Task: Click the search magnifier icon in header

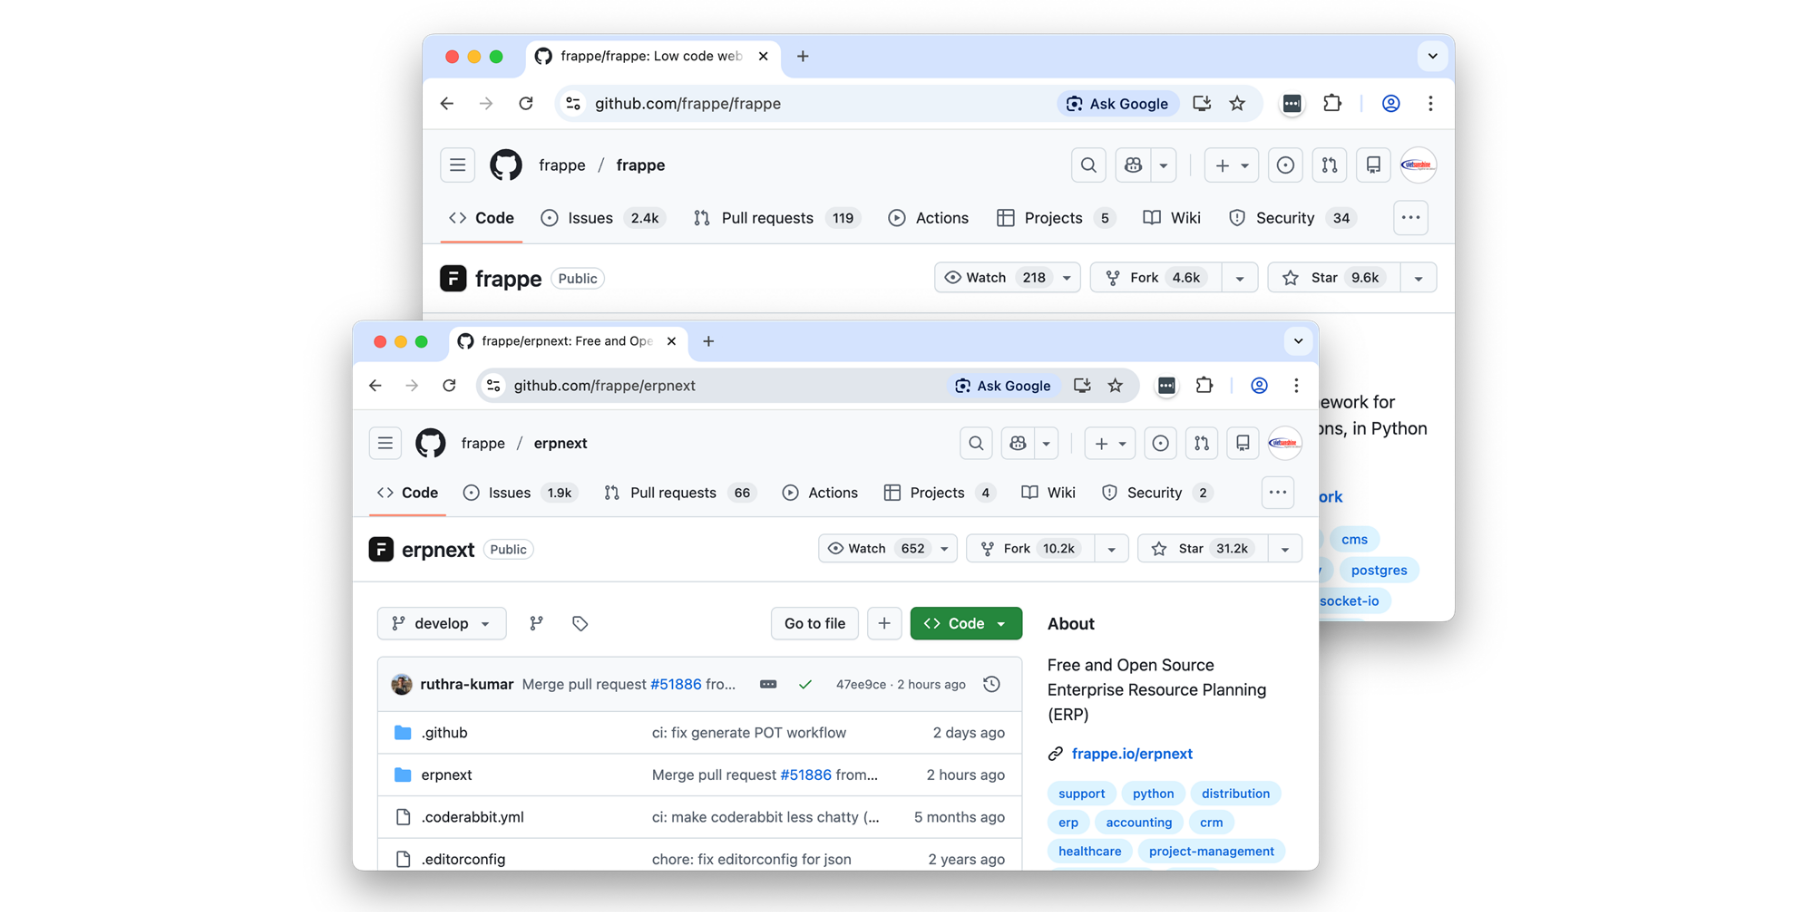Action: tap(975, 443)
